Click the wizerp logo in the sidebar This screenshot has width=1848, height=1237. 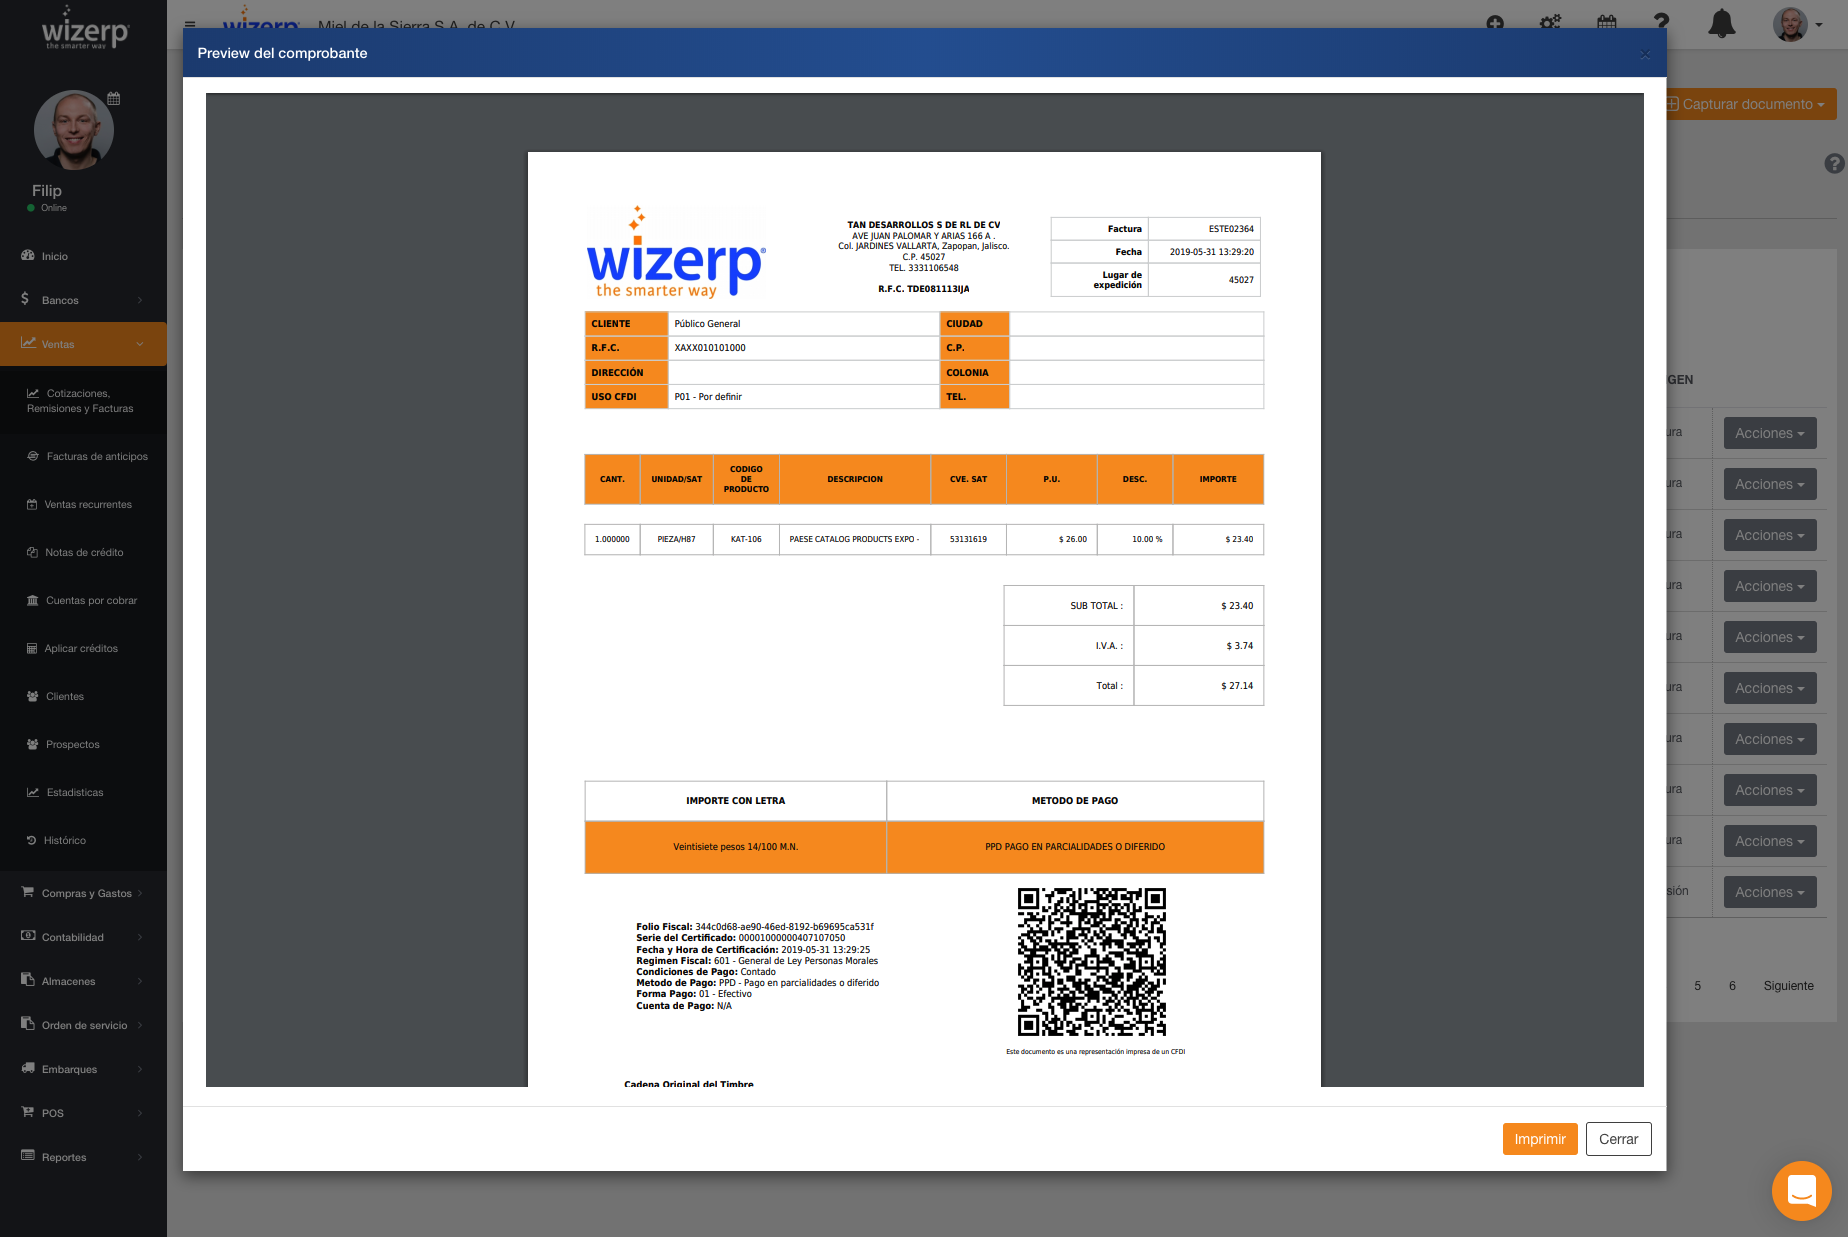pyautogui.click(x=85, y=30)
